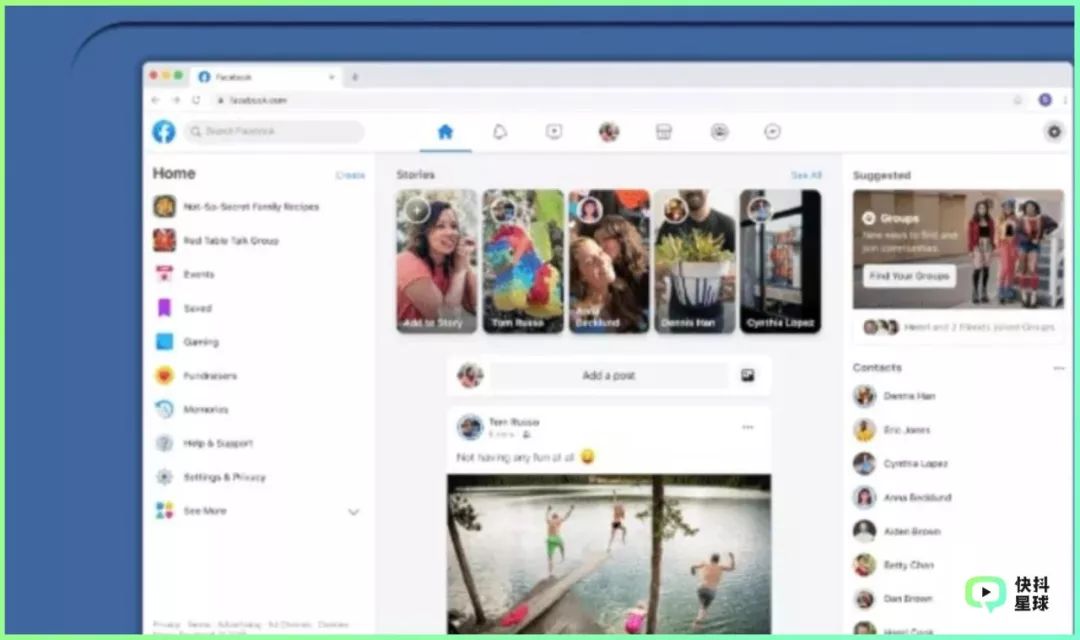Screen dimensions: 1080x640
Task: Open chat with contact Anna Becklund
Action: [902, 497]
